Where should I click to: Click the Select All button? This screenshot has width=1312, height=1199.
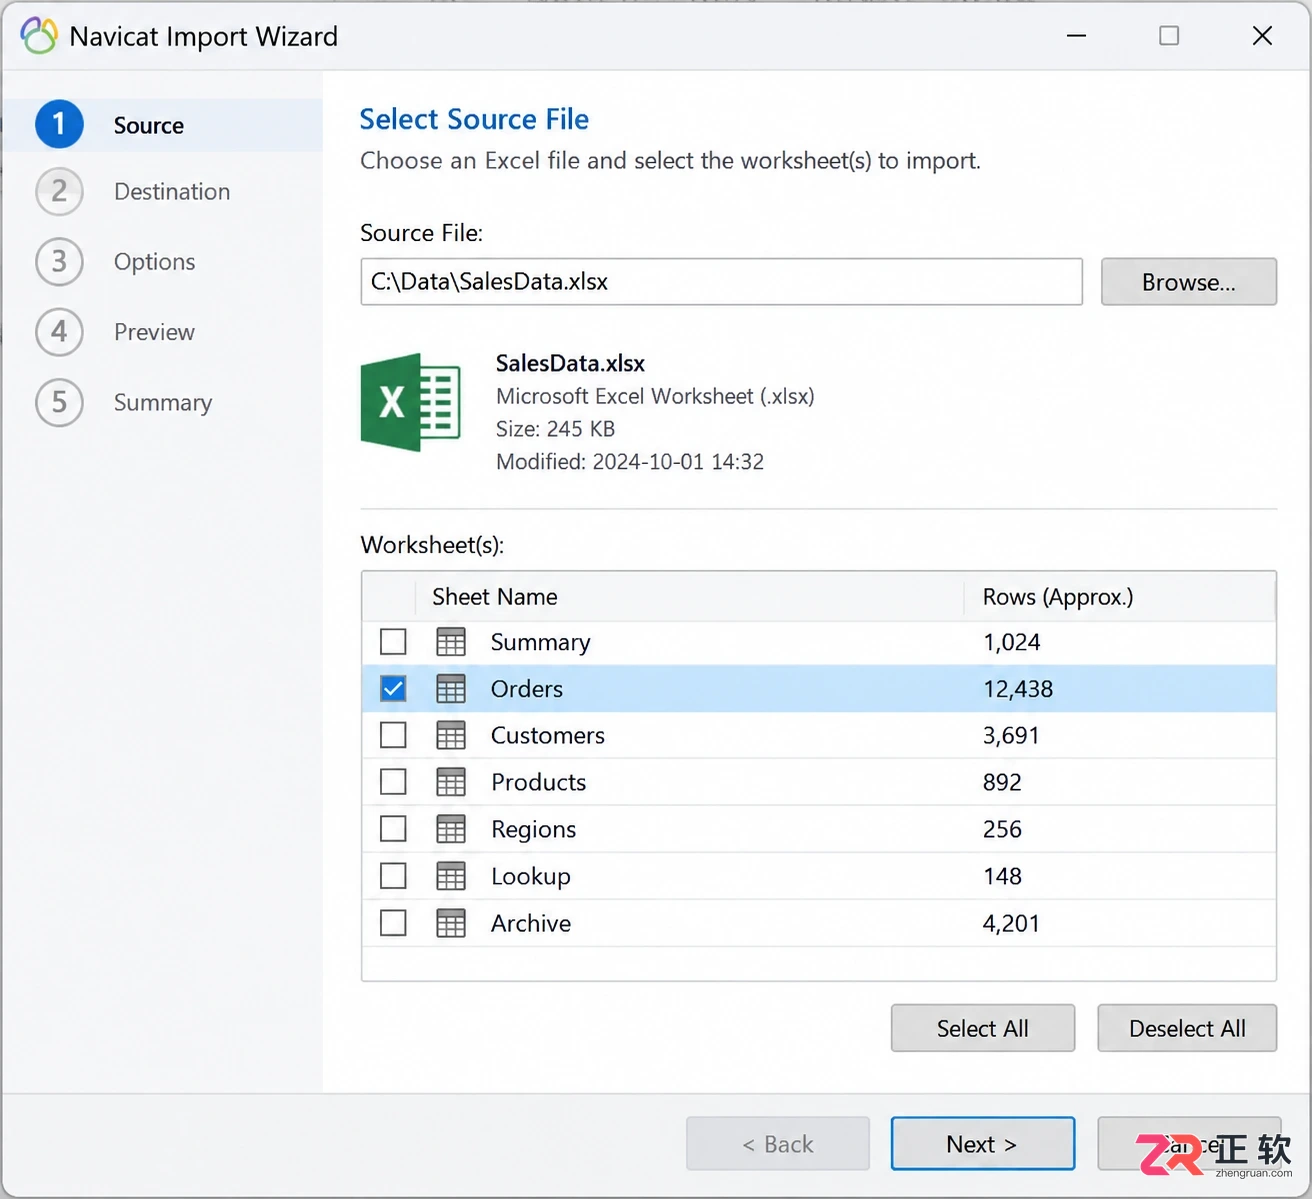coord(983,1028)
